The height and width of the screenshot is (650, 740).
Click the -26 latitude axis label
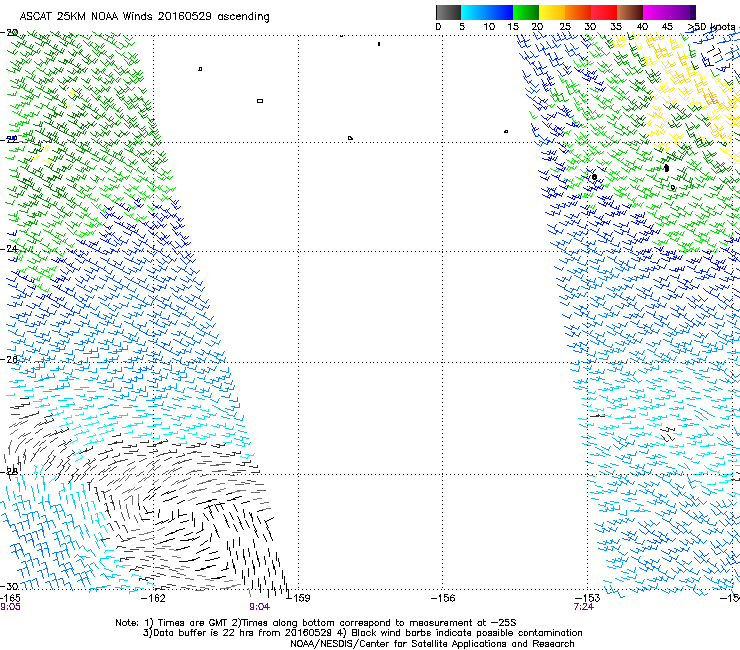tap(9, 359)
